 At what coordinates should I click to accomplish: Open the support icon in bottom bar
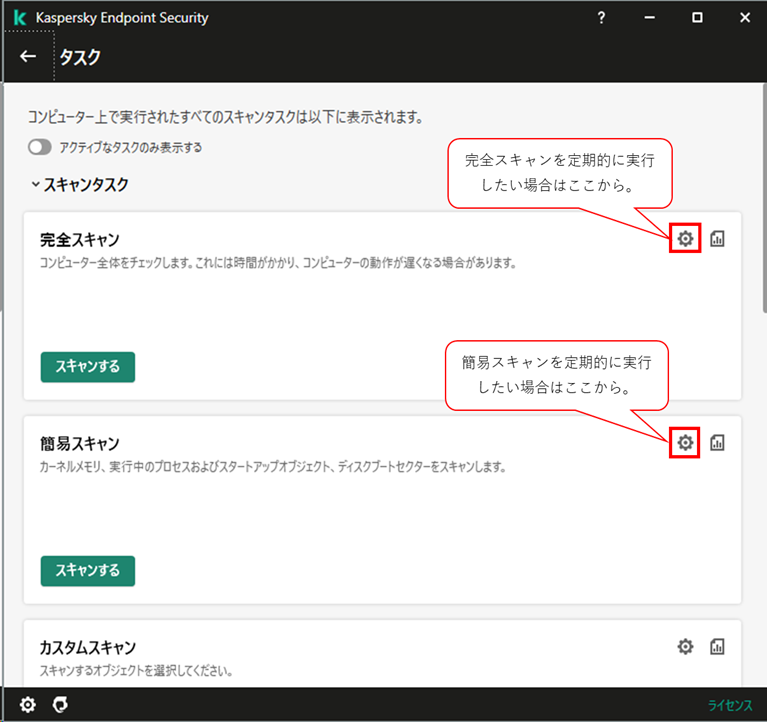tap(60, 704)
